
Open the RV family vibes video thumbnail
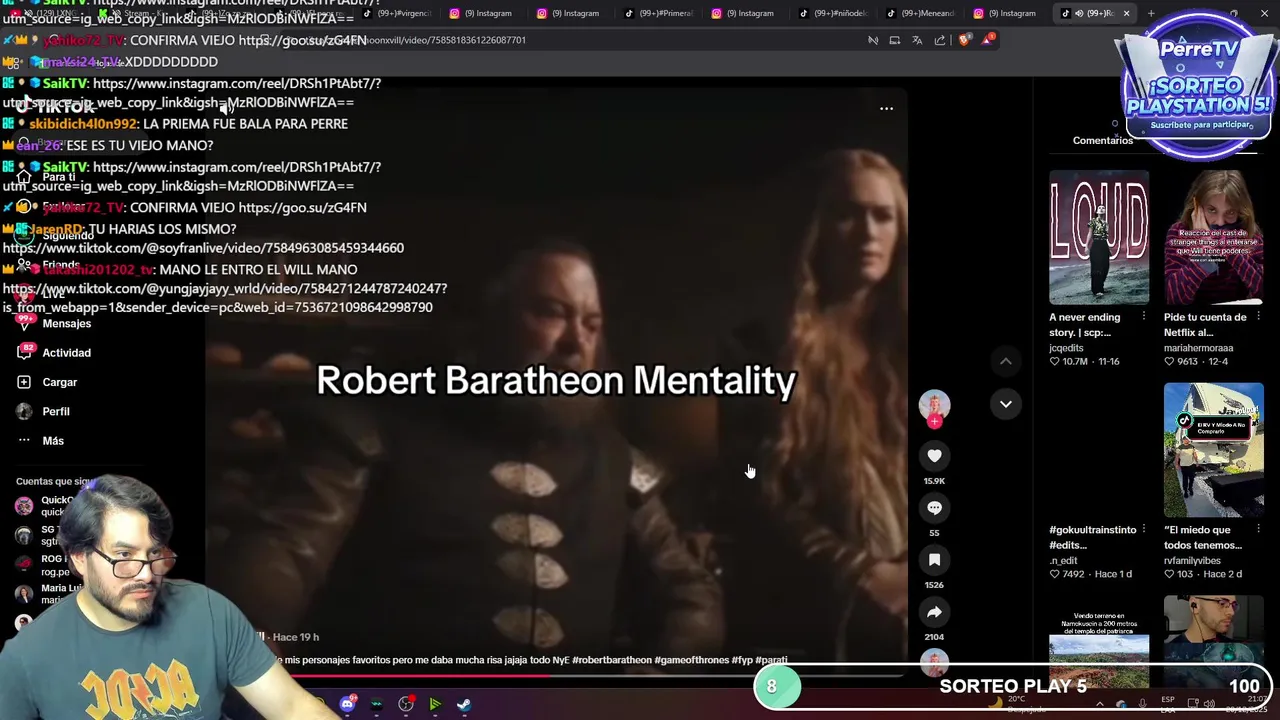[x=1213, y=450]
